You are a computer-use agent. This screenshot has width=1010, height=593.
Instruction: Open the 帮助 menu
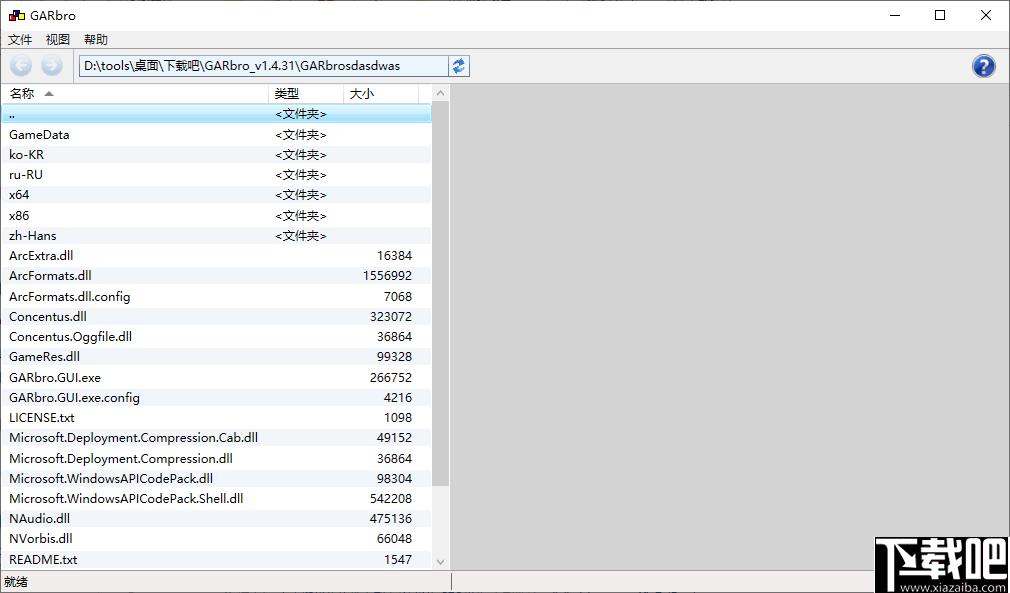pos(95,40)
